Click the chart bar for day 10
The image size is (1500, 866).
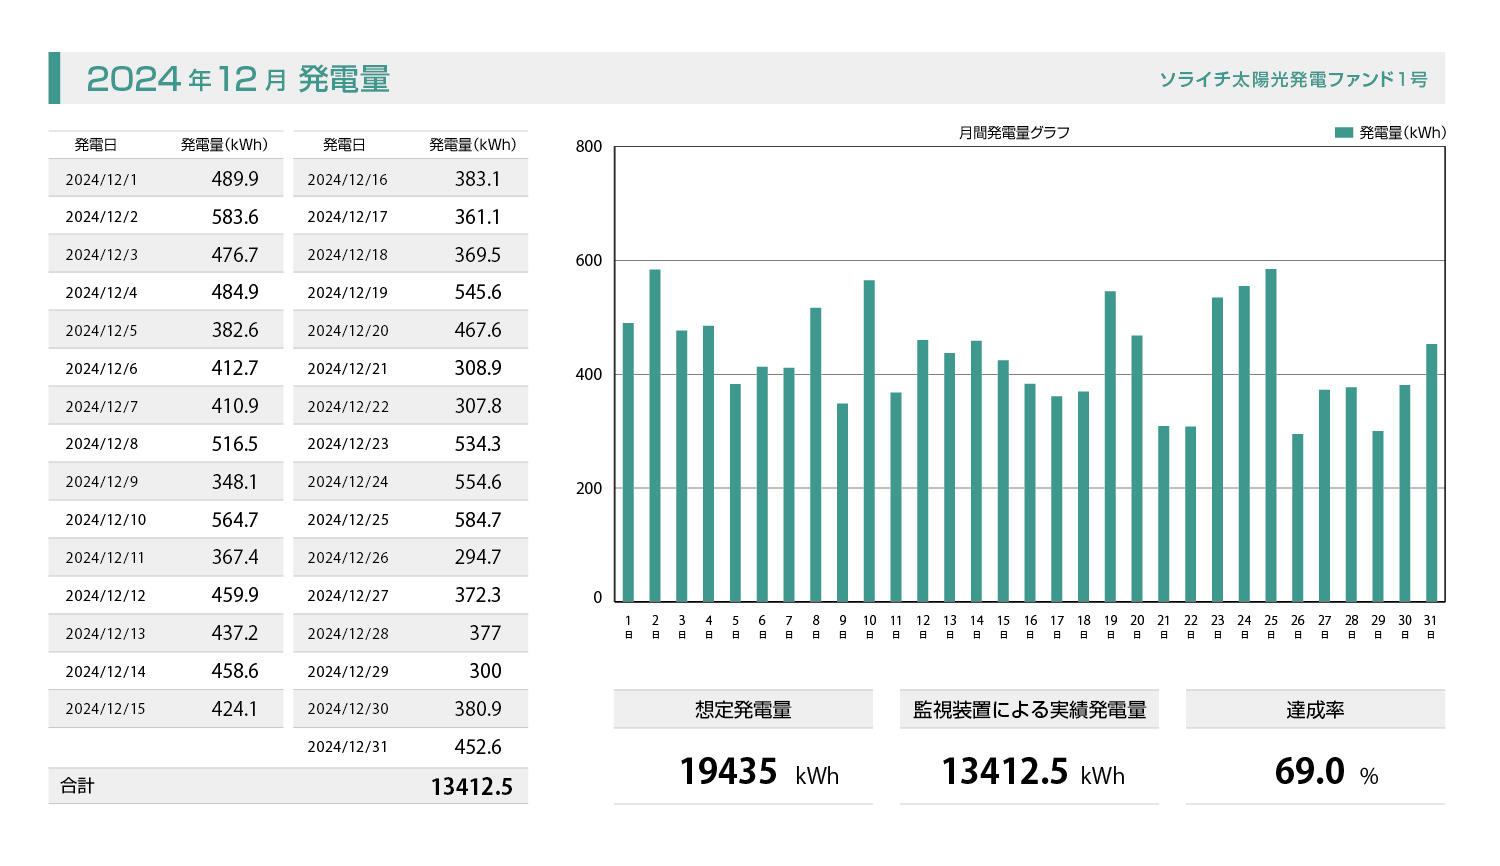click(869, 441)
